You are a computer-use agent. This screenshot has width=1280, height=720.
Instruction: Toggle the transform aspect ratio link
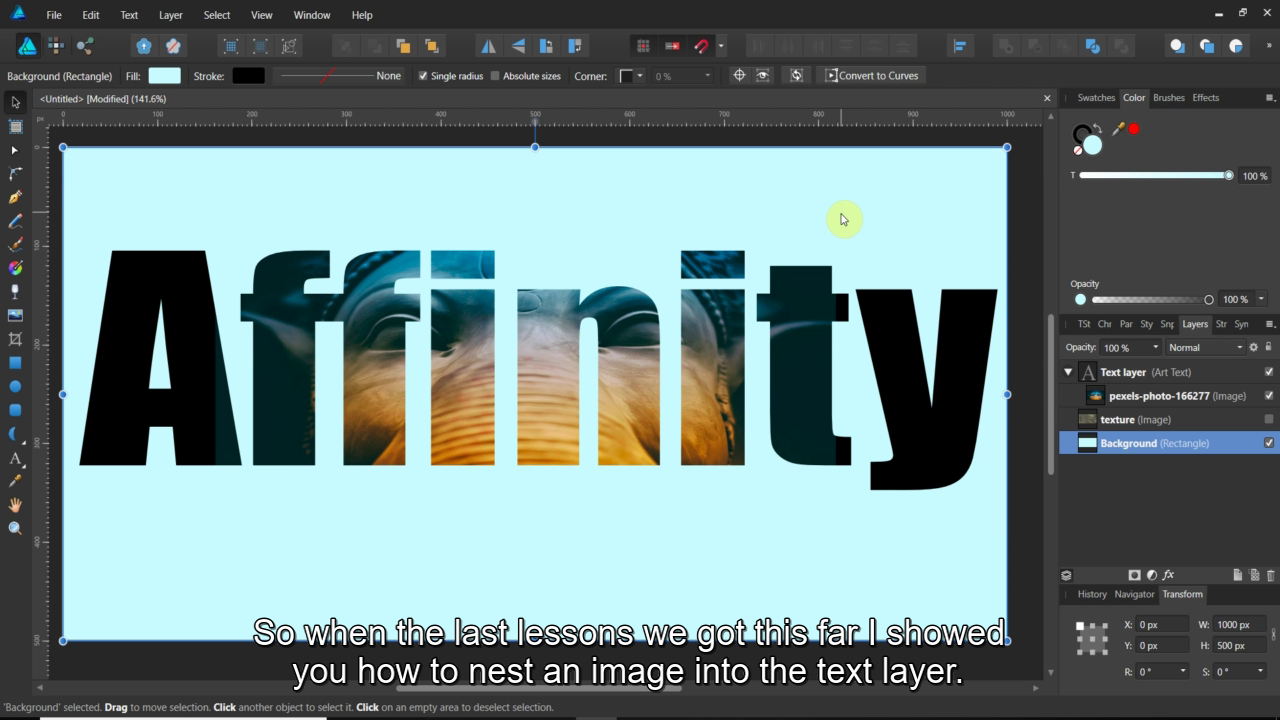click(1274, 635)
